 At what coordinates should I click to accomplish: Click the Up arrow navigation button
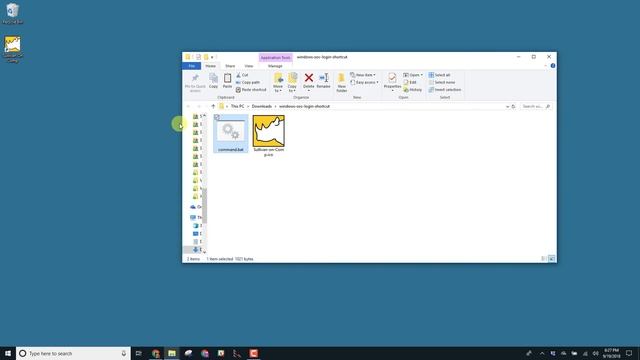tap(213, 107)
